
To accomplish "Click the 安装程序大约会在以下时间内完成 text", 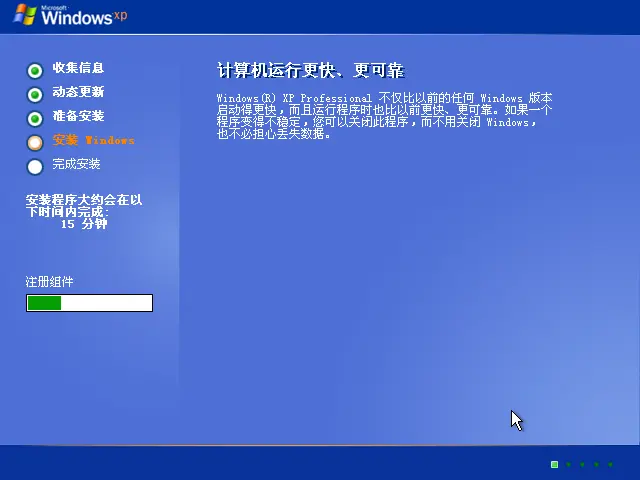I will (x=84, y=206).
